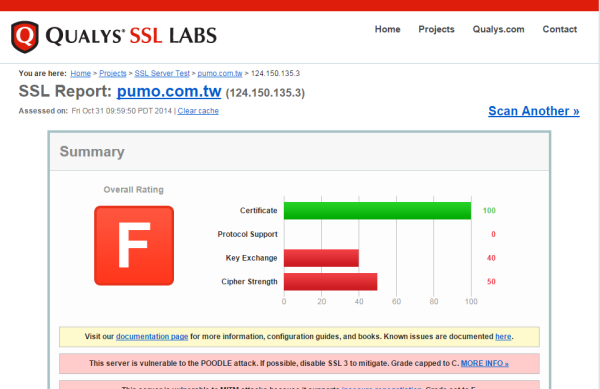The height and width of the screenshot is (389, 600).
Task: Go to Qualys.com from the navigation
Action: pyautogui.click(x=498, y=29)
